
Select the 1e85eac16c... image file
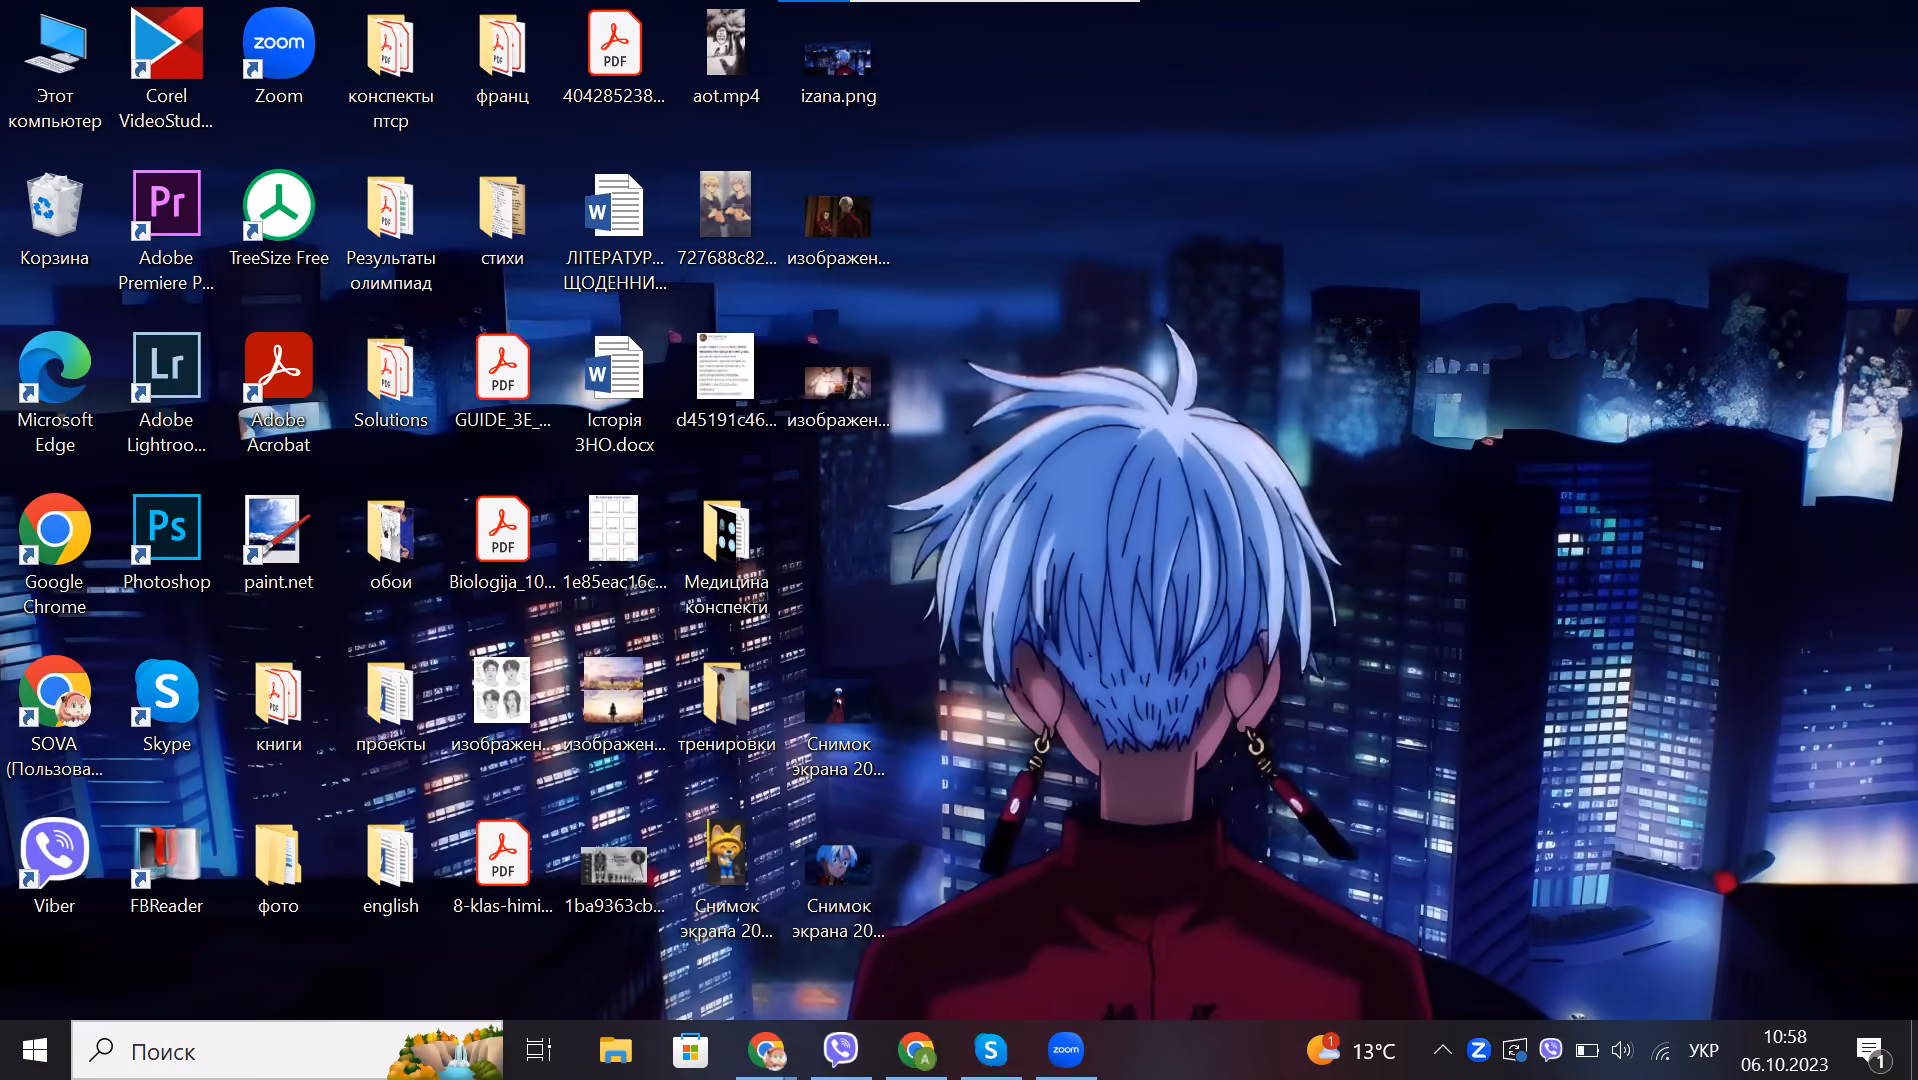click(x=614, y=544)
